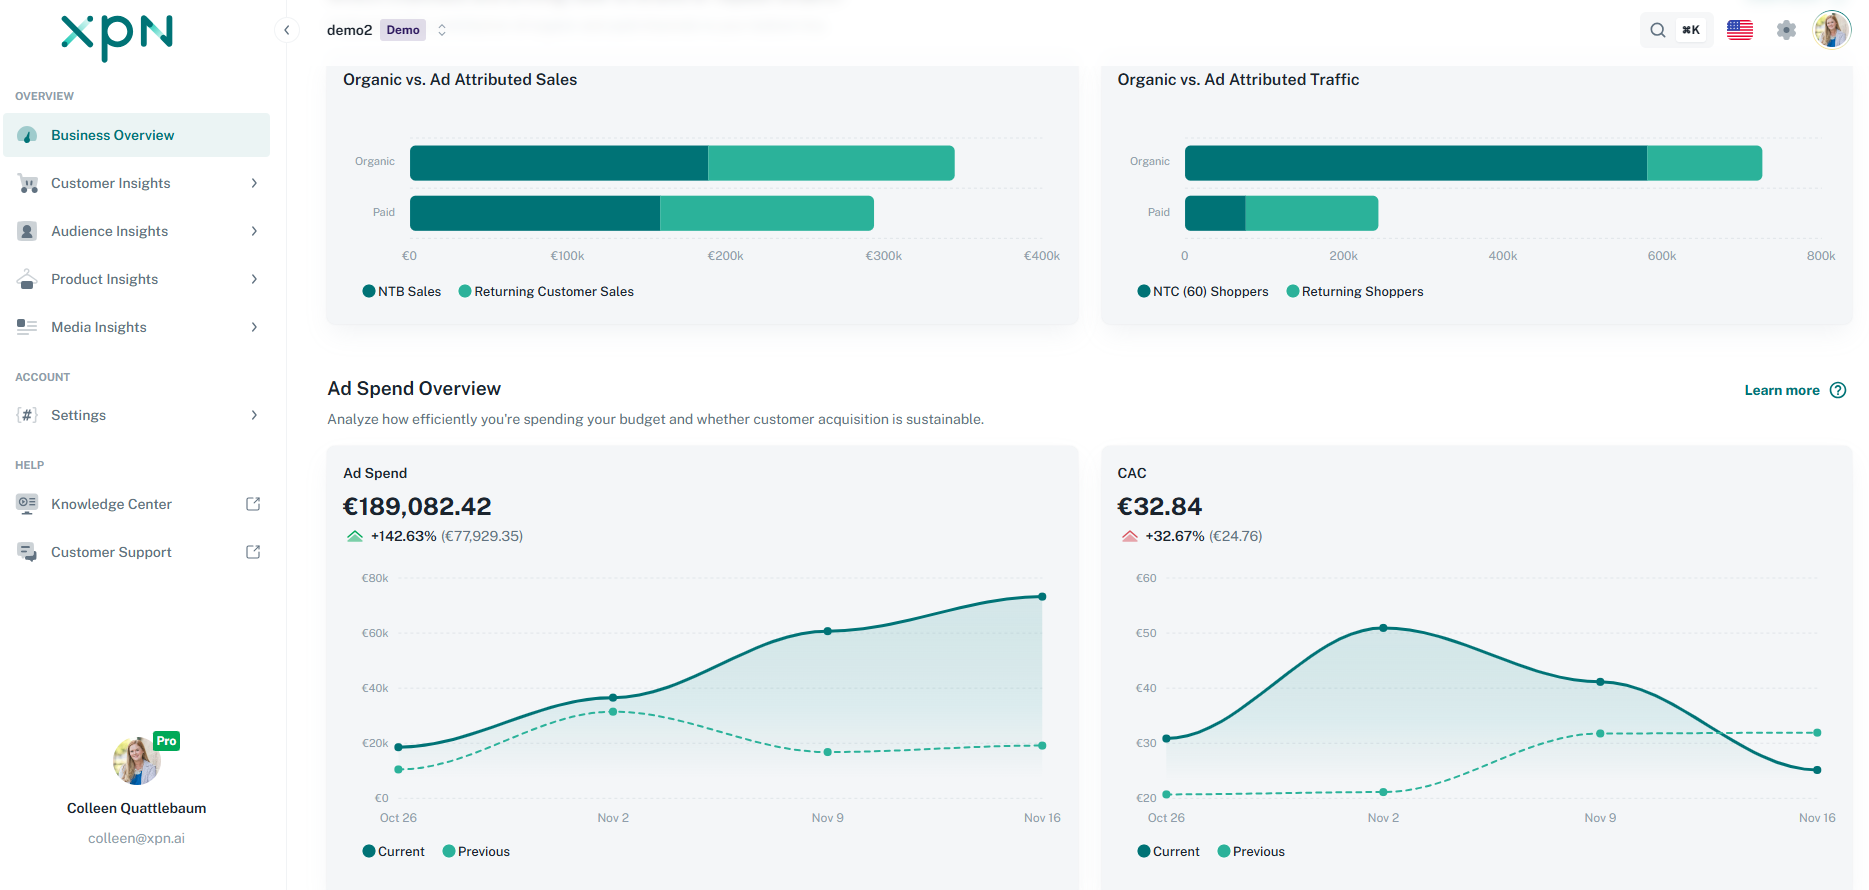Click the Audience Insights person icon
The width and height of the screenshot is (1869, 890).
point(28,231)
